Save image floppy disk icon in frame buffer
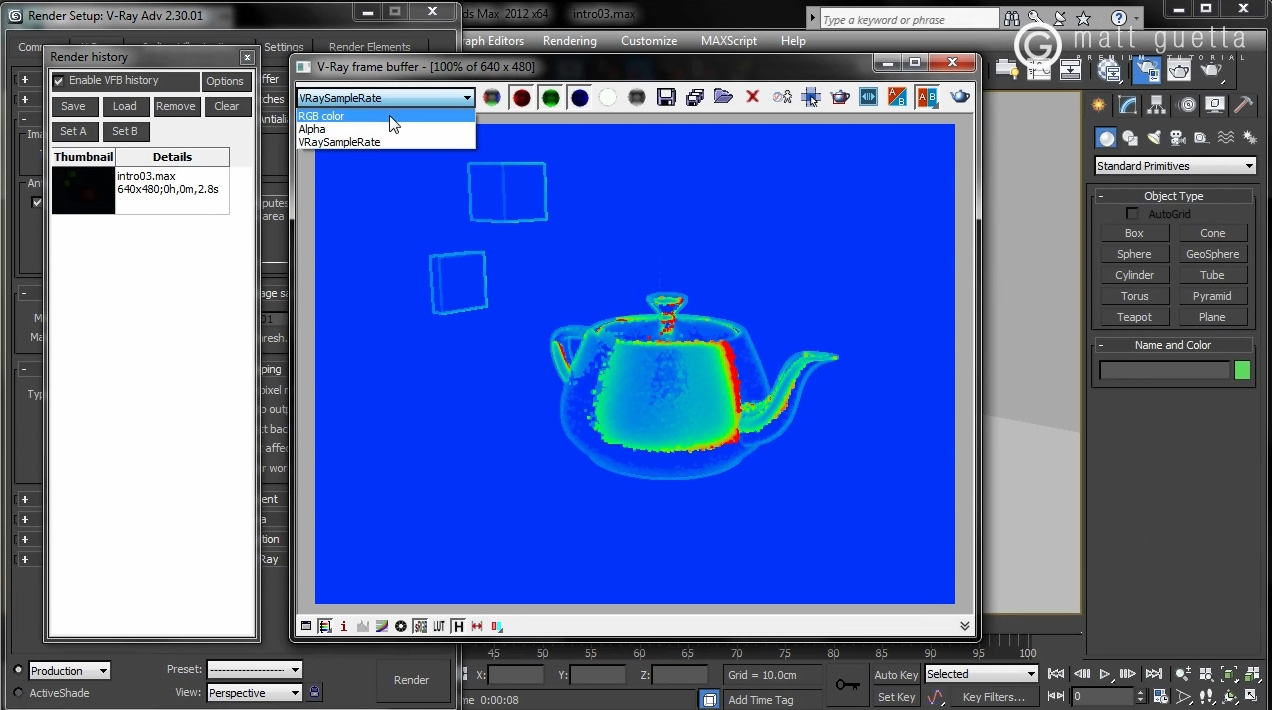This screenshot has height=710, width=1272. point(666,97)
